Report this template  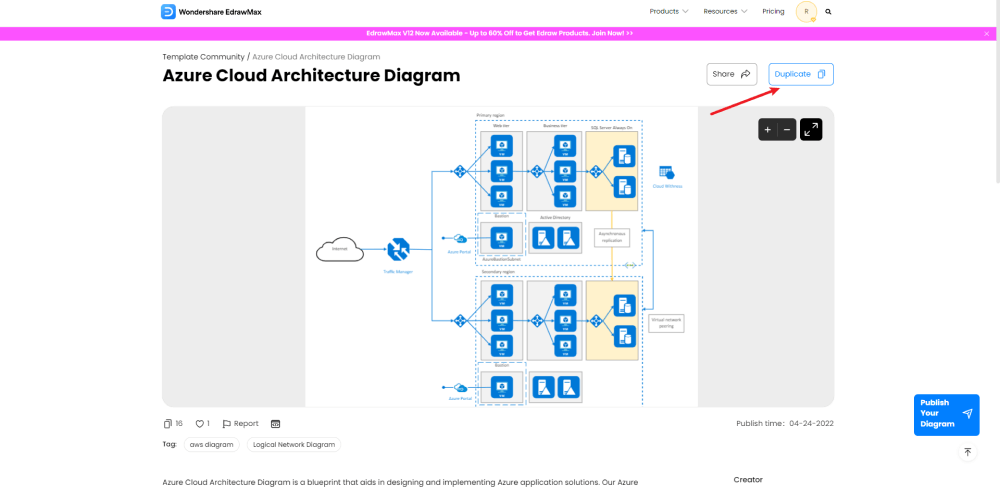click(240, 423)
